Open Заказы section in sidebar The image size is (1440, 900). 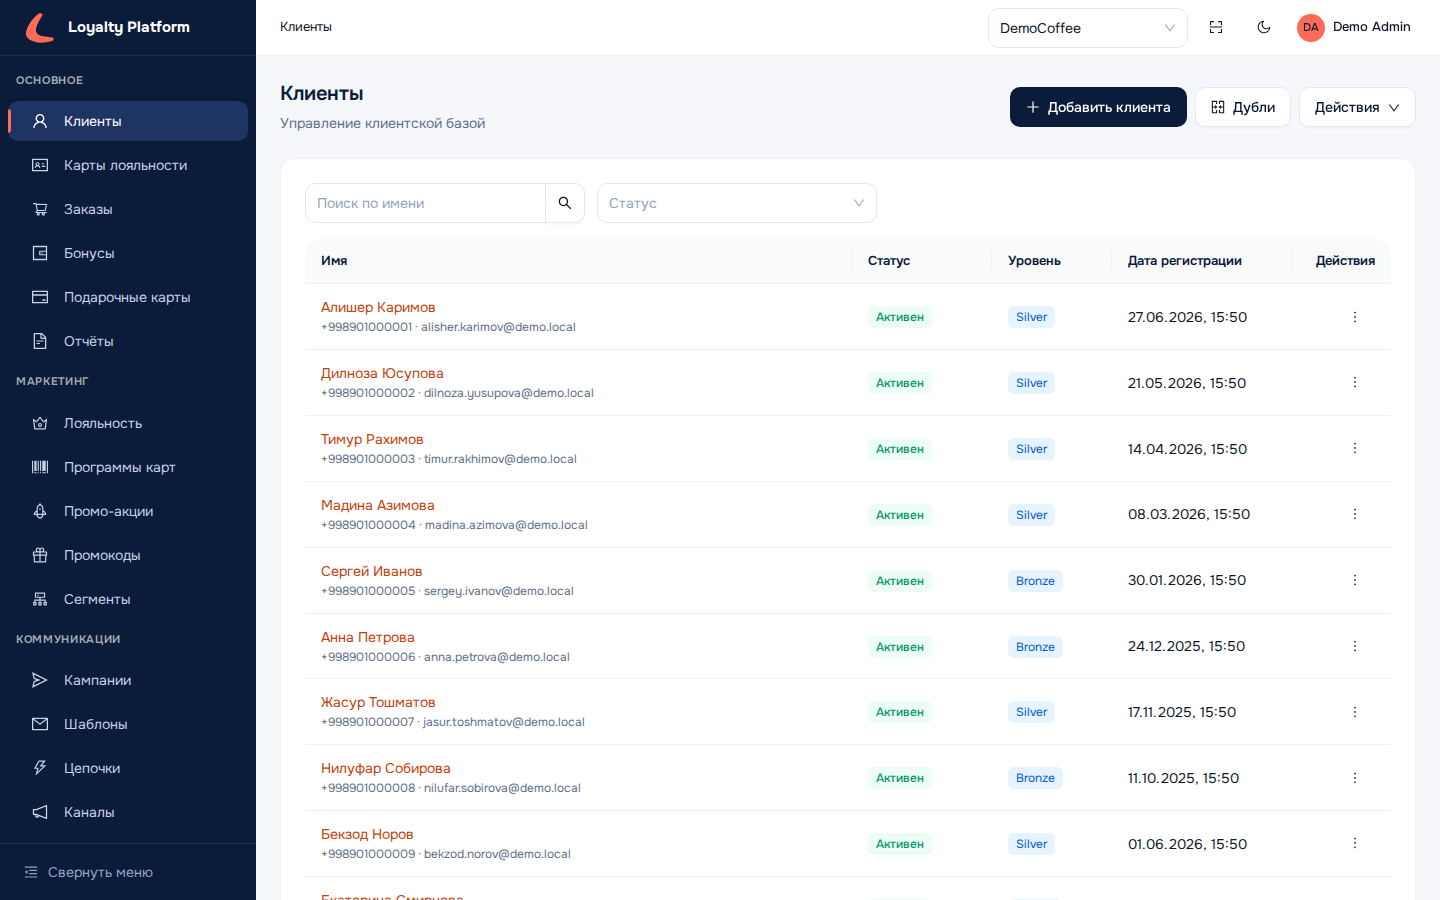(128, 209)
